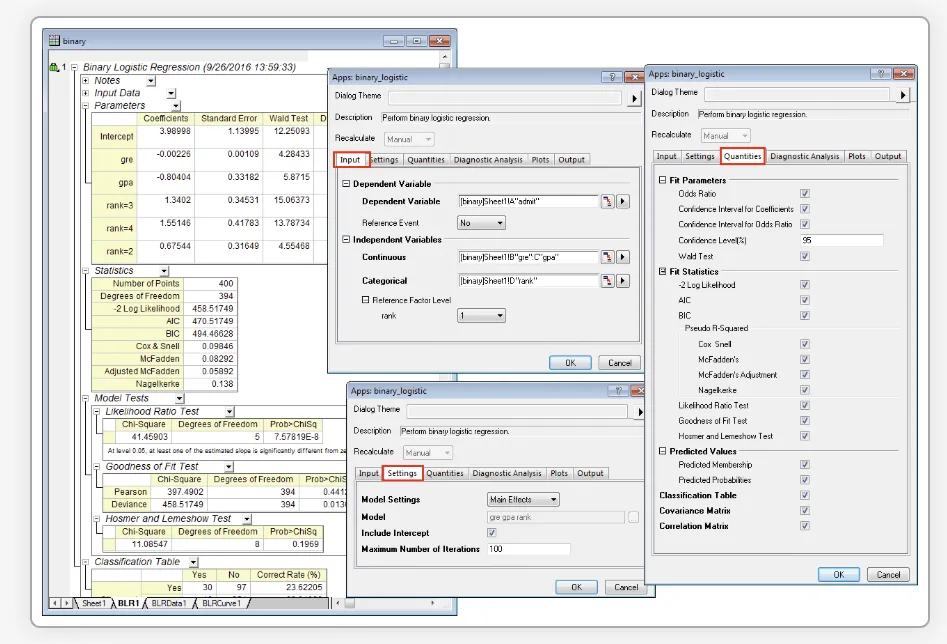Click OK in Settings dialog
The width and height of the screenshot is (947, 644).
click(576, 587)
